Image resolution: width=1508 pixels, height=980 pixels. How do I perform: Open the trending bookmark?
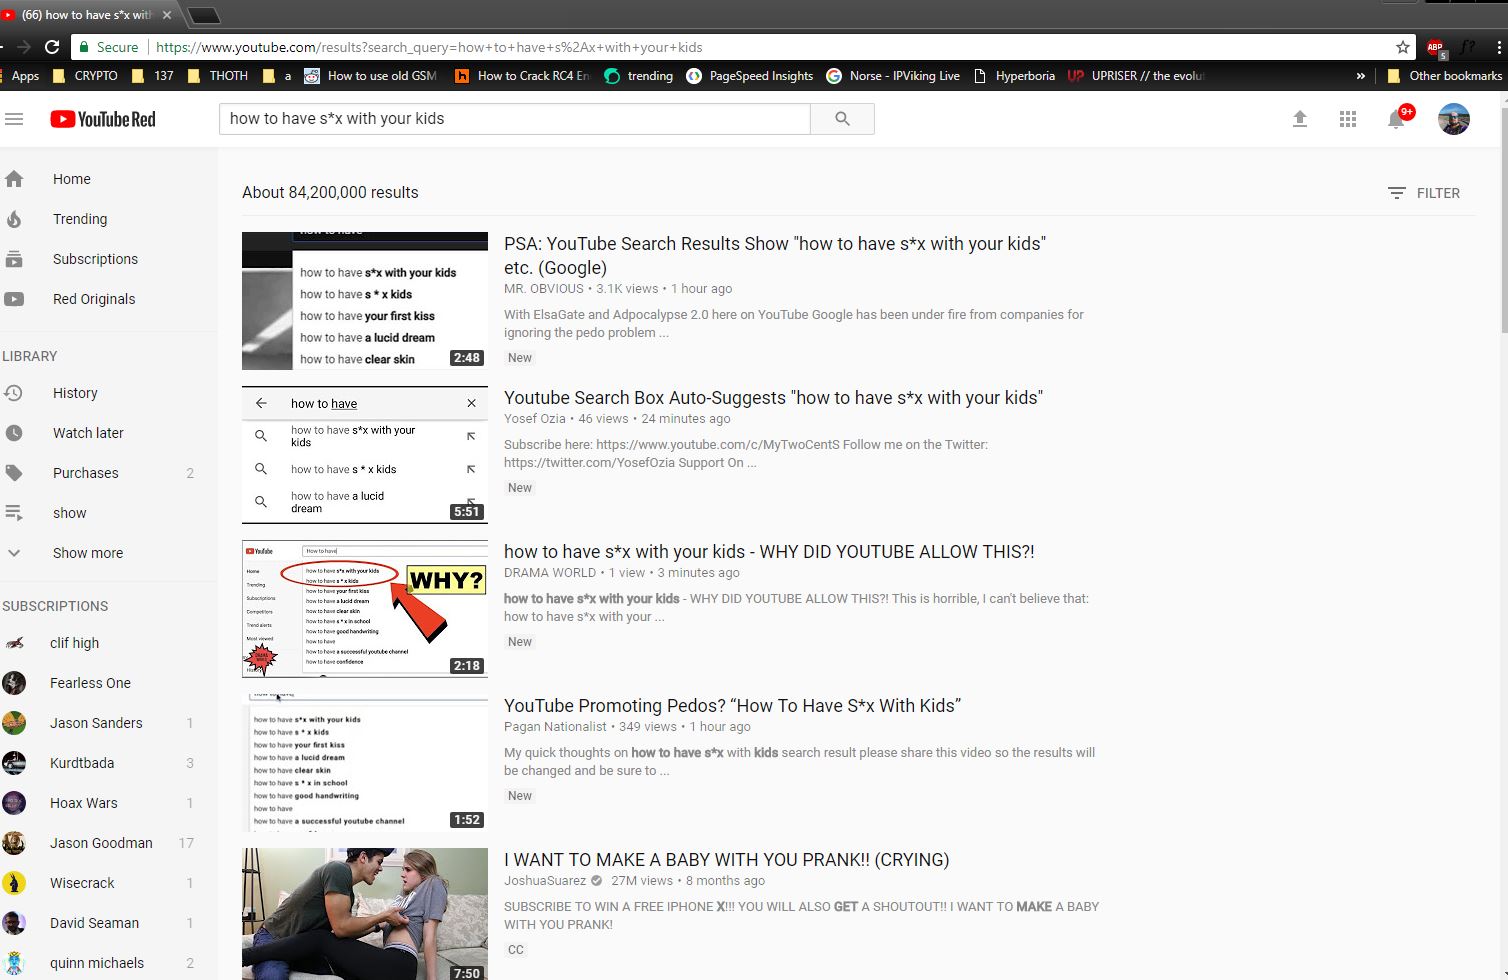(x=639, y=76)
